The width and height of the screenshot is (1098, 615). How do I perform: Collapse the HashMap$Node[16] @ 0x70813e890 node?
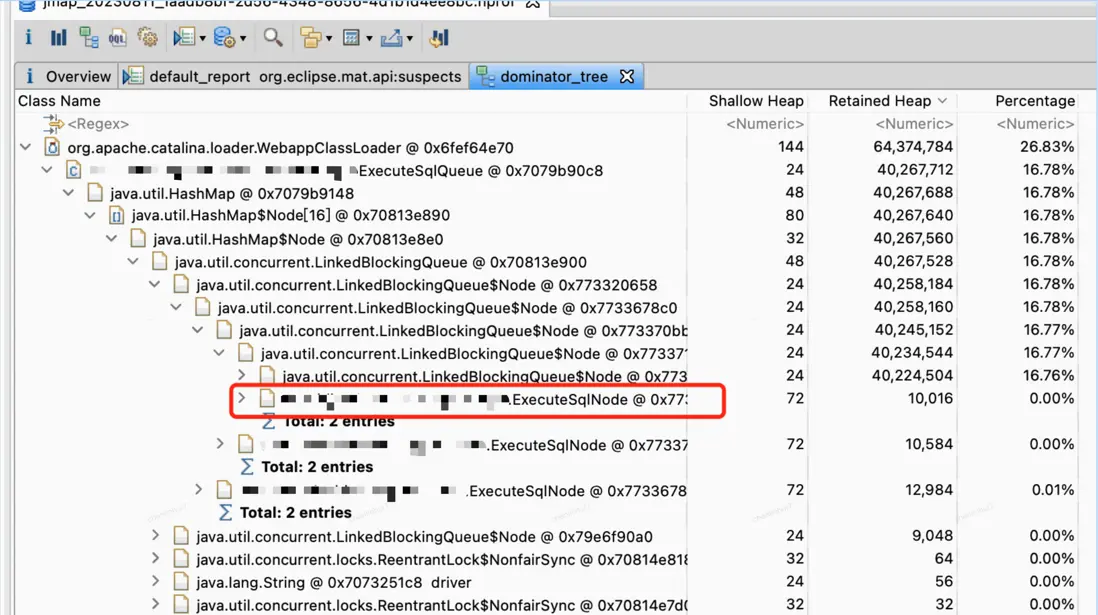[90, 216]
